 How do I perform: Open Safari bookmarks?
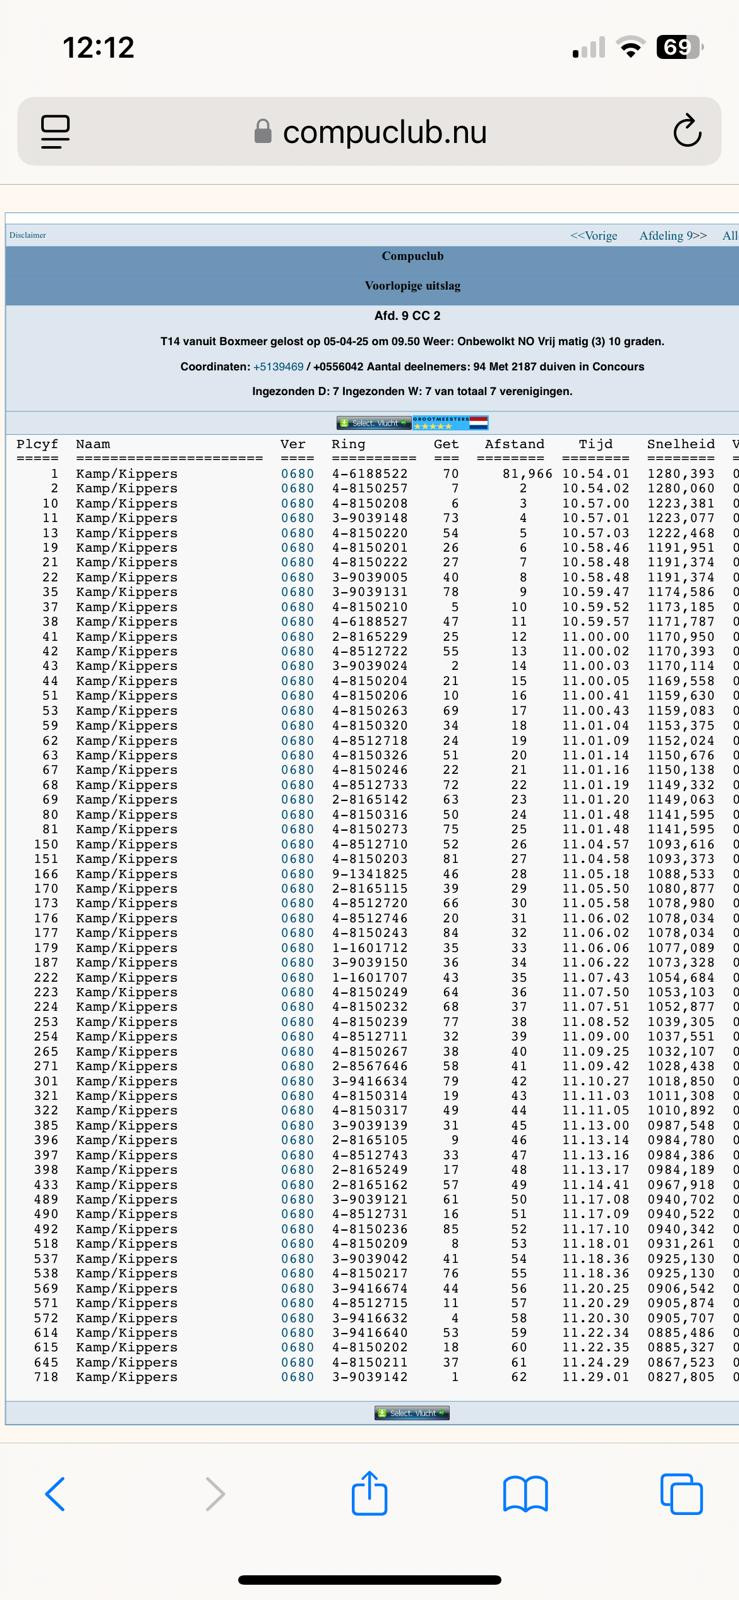pyautogui.click(x=525, y=1494)
